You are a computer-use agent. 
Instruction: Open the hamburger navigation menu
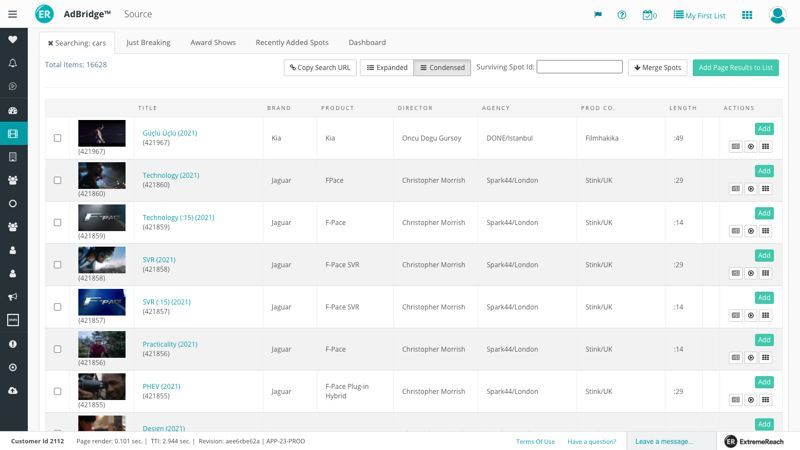[x=13, y=14]
